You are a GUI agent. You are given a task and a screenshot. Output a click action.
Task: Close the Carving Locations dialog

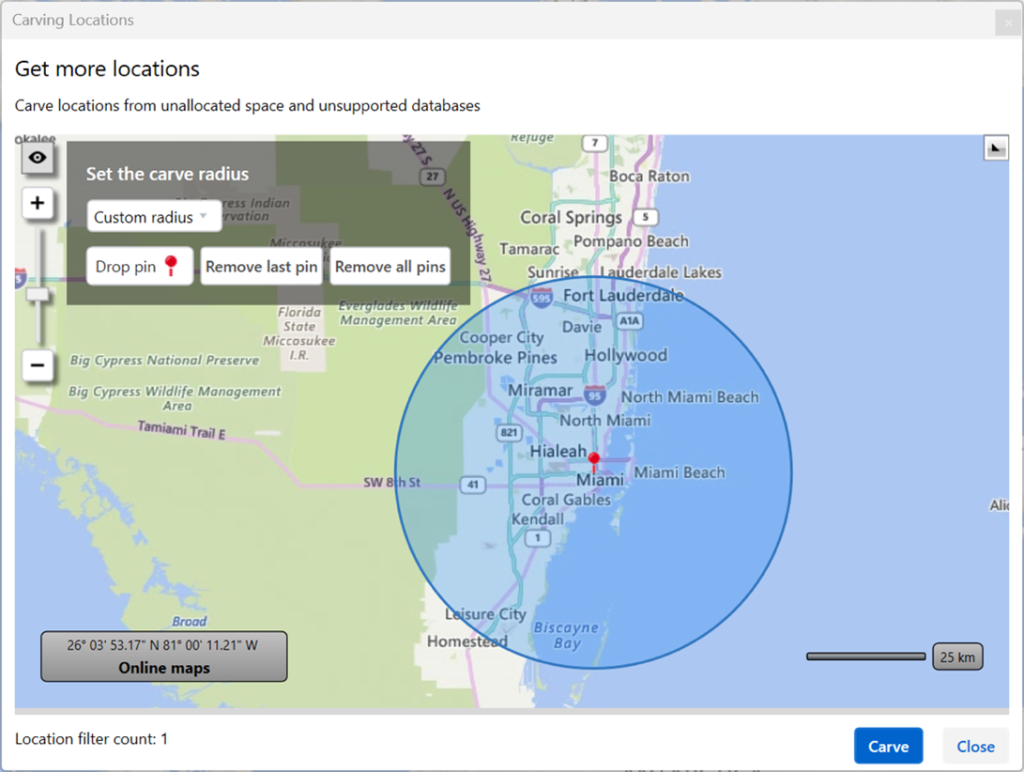click(x=976, y=746)
